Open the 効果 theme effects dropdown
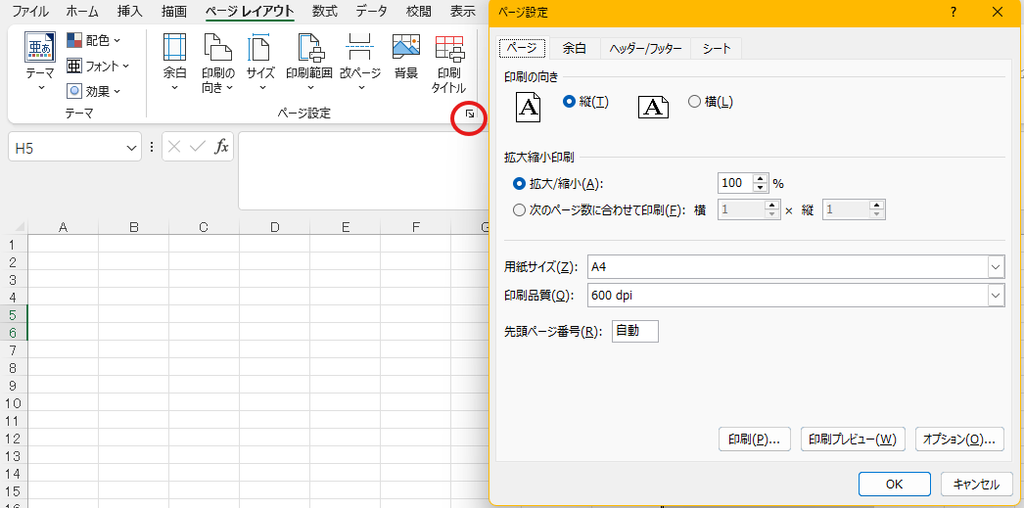The height and width of the screenshot is (508, 1024). [x=94, y=91]
